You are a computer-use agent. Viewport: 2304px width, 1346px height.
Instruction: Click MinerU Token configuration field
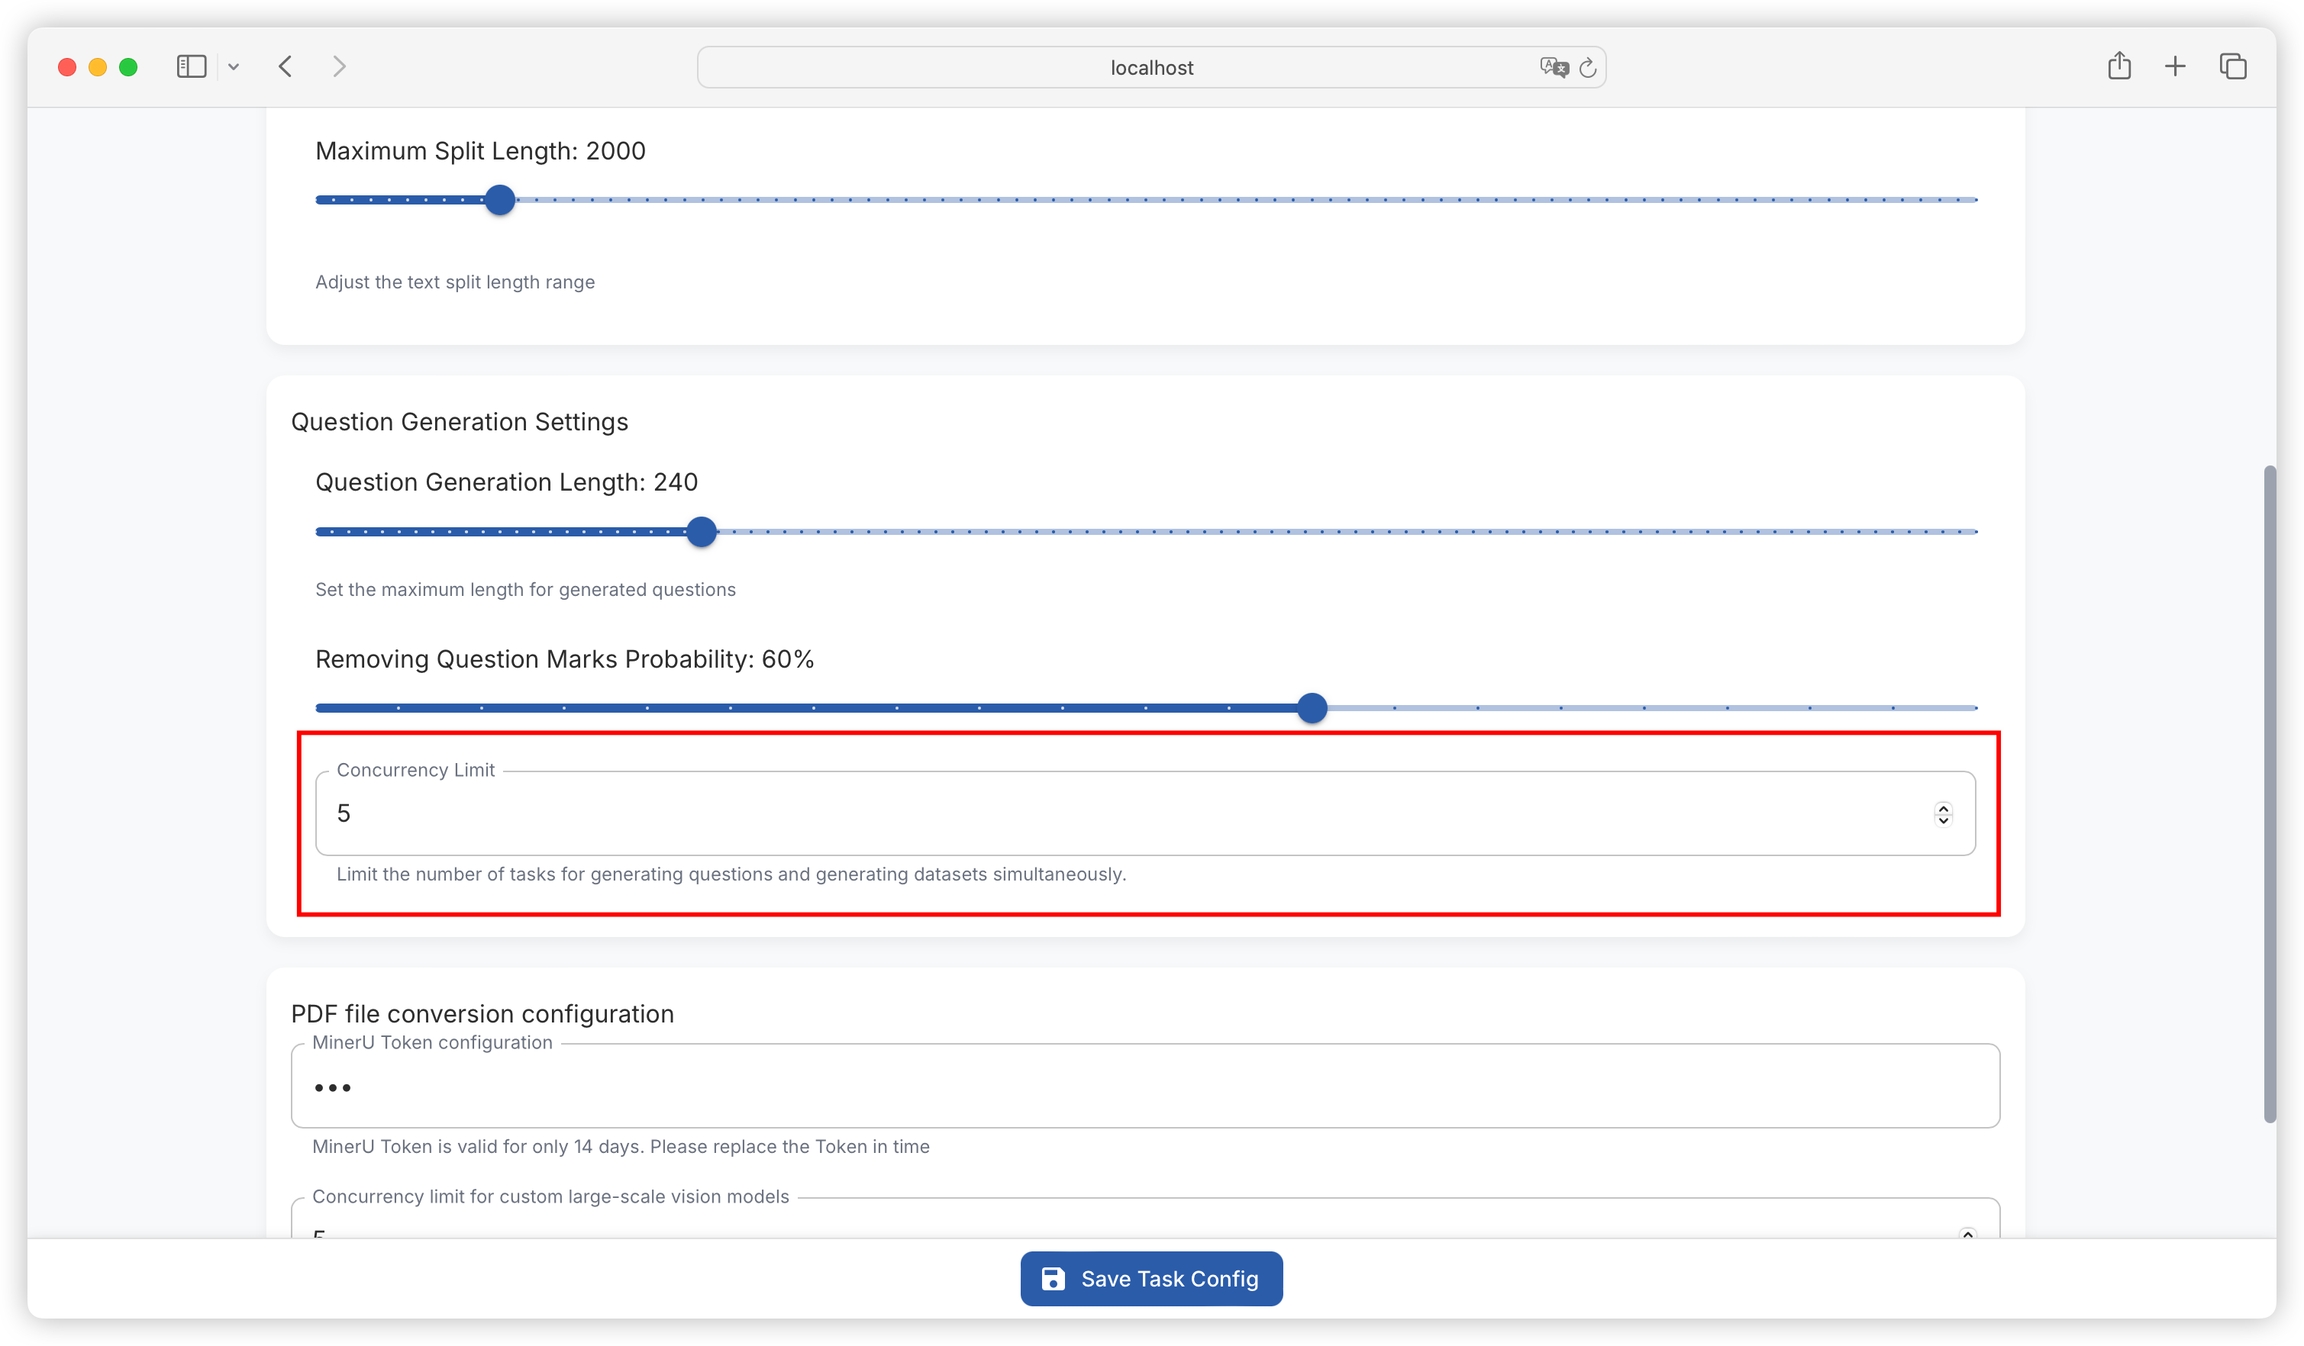[x=1145, y=1087]
